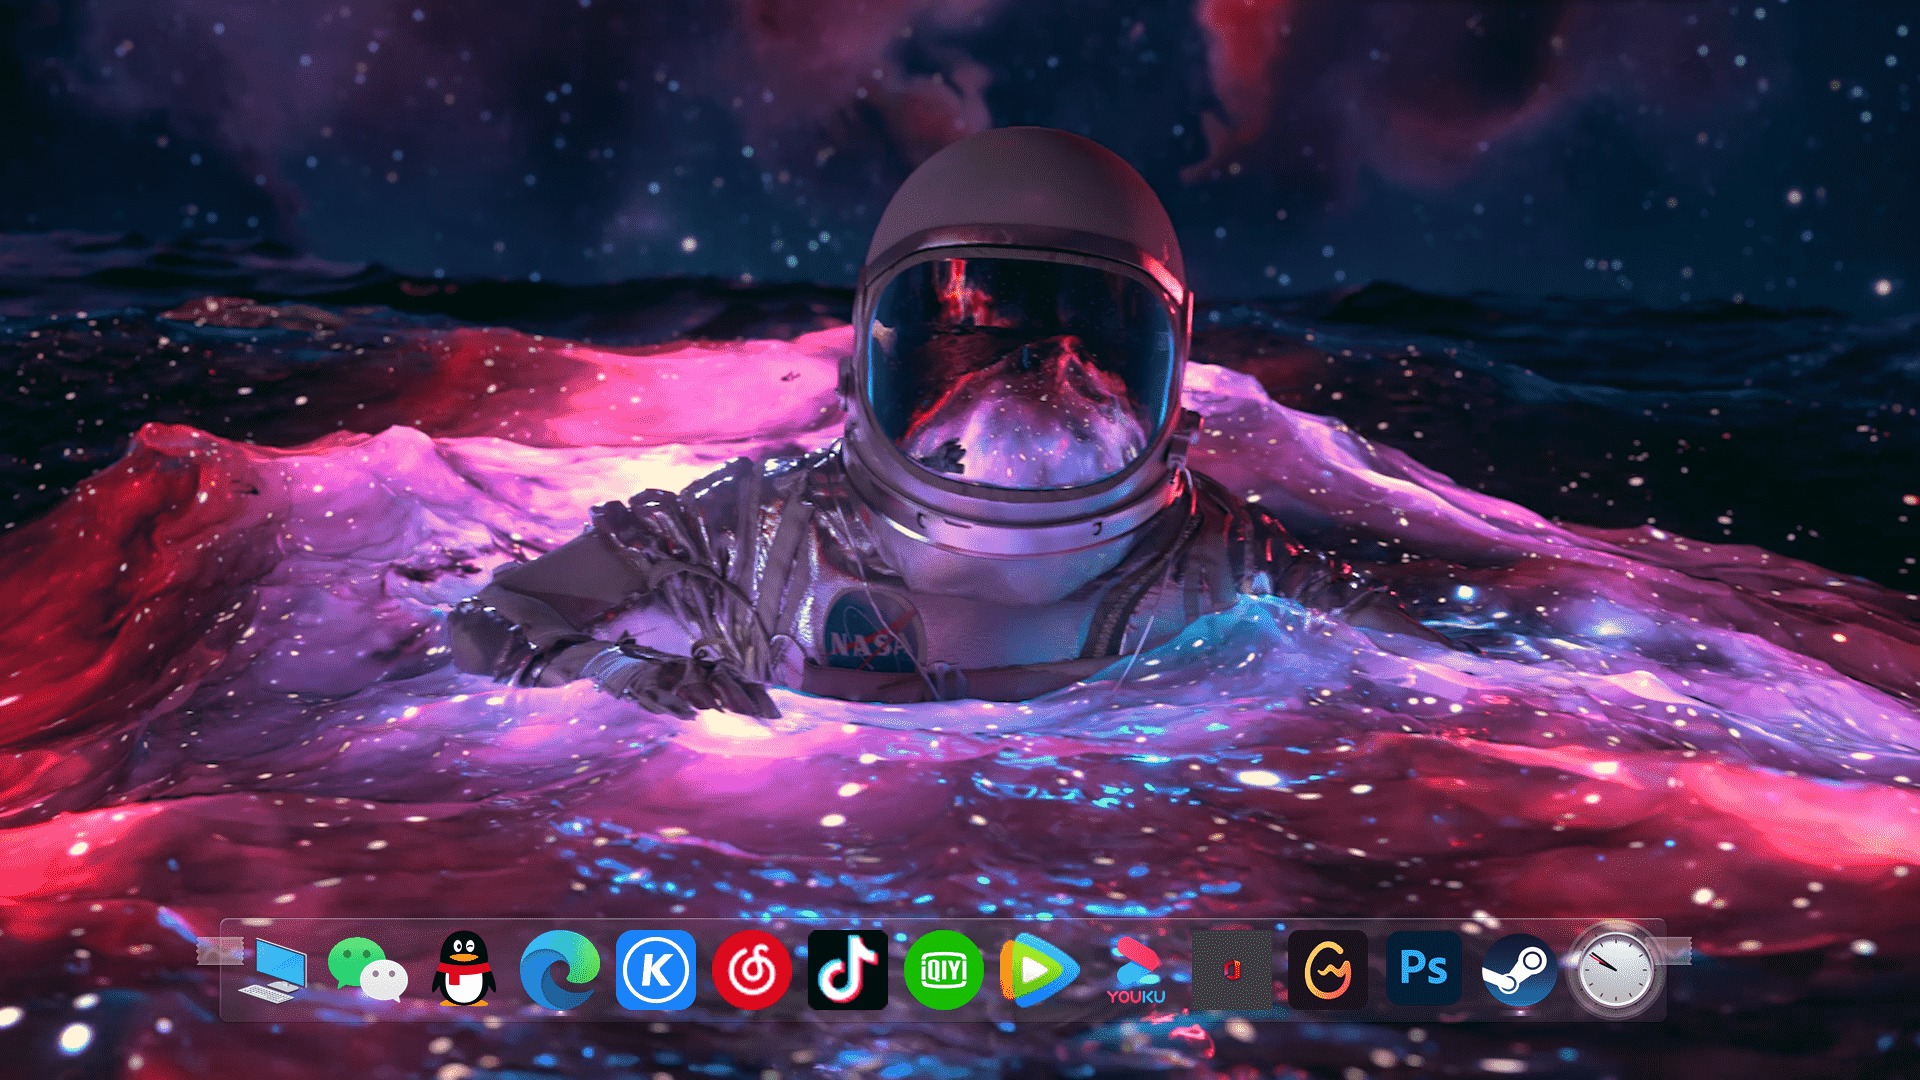1920x1080 pixels.
Task: Open the QQ penguin app
Action: click(x=464, y=969)
